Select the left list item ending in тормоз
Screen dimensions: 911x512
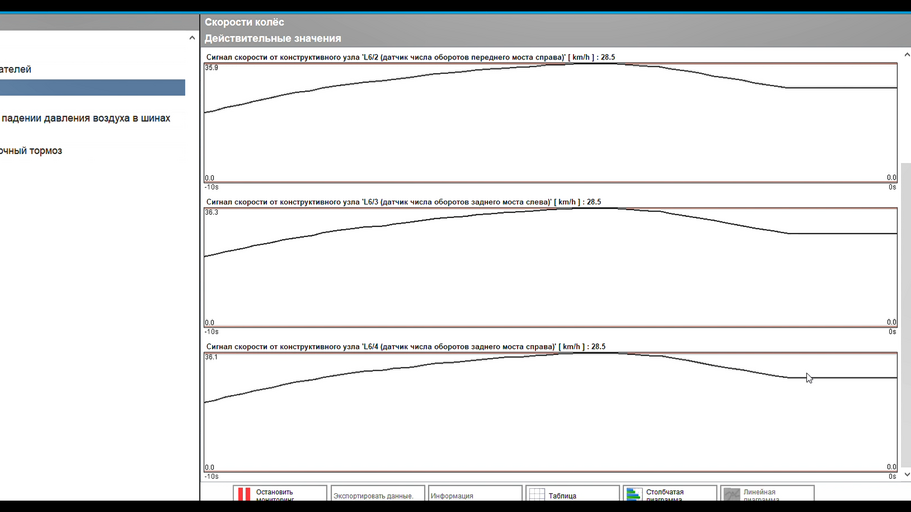(31, 151)
